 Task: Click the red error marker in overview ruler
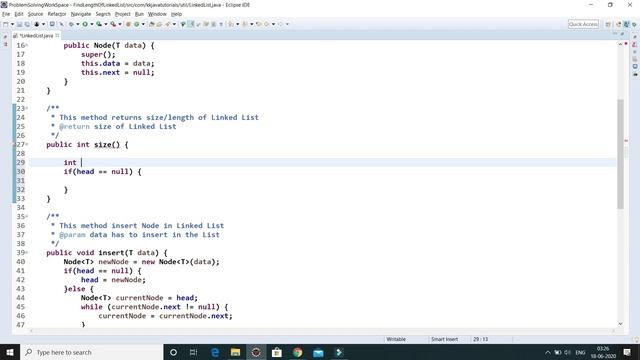(x=626, y=141)
